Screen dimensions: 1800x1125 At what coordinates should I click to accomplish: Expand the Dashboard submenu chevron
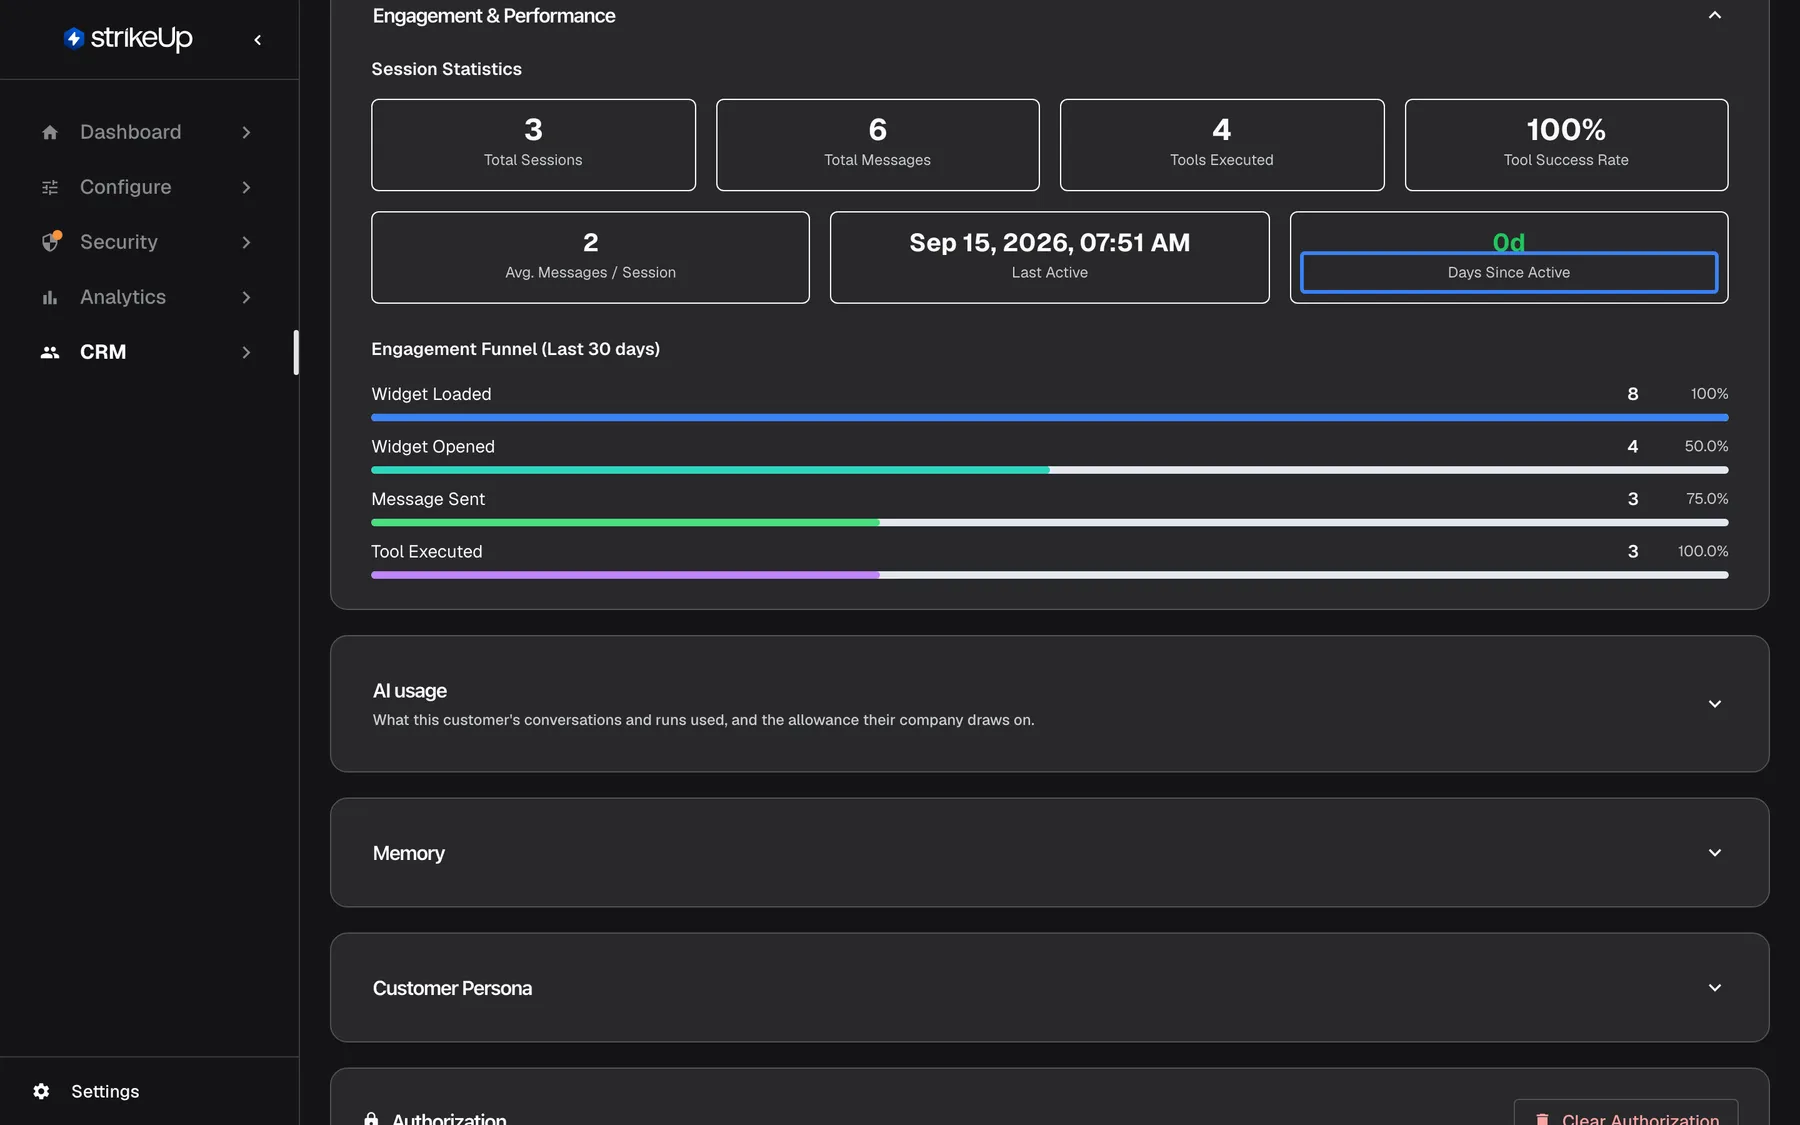pyautogui.click(x=246, y=132)
